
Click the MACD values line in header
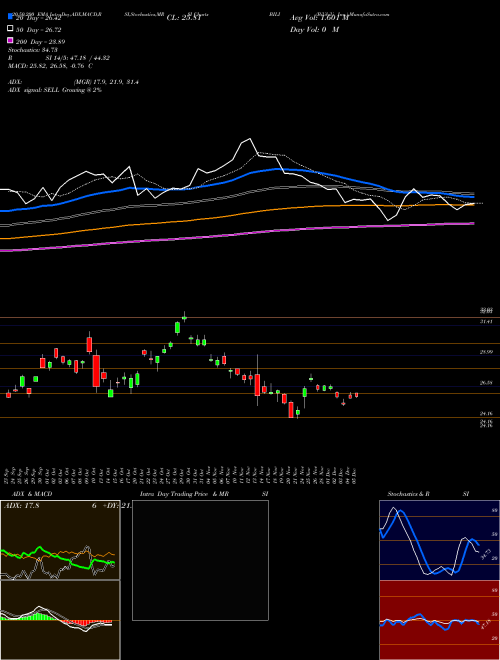point(51,66)
